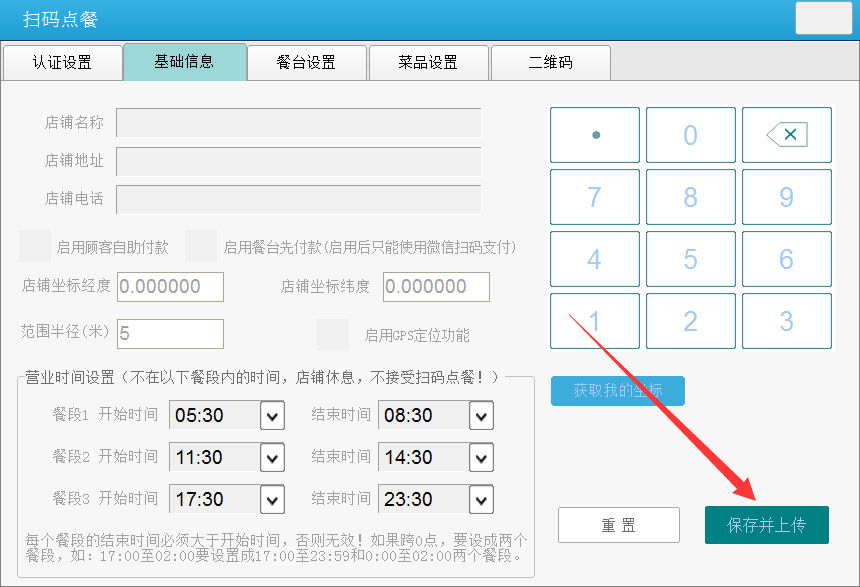
Task: Tap keypad digit 3
Action: (x=786, y=321)
